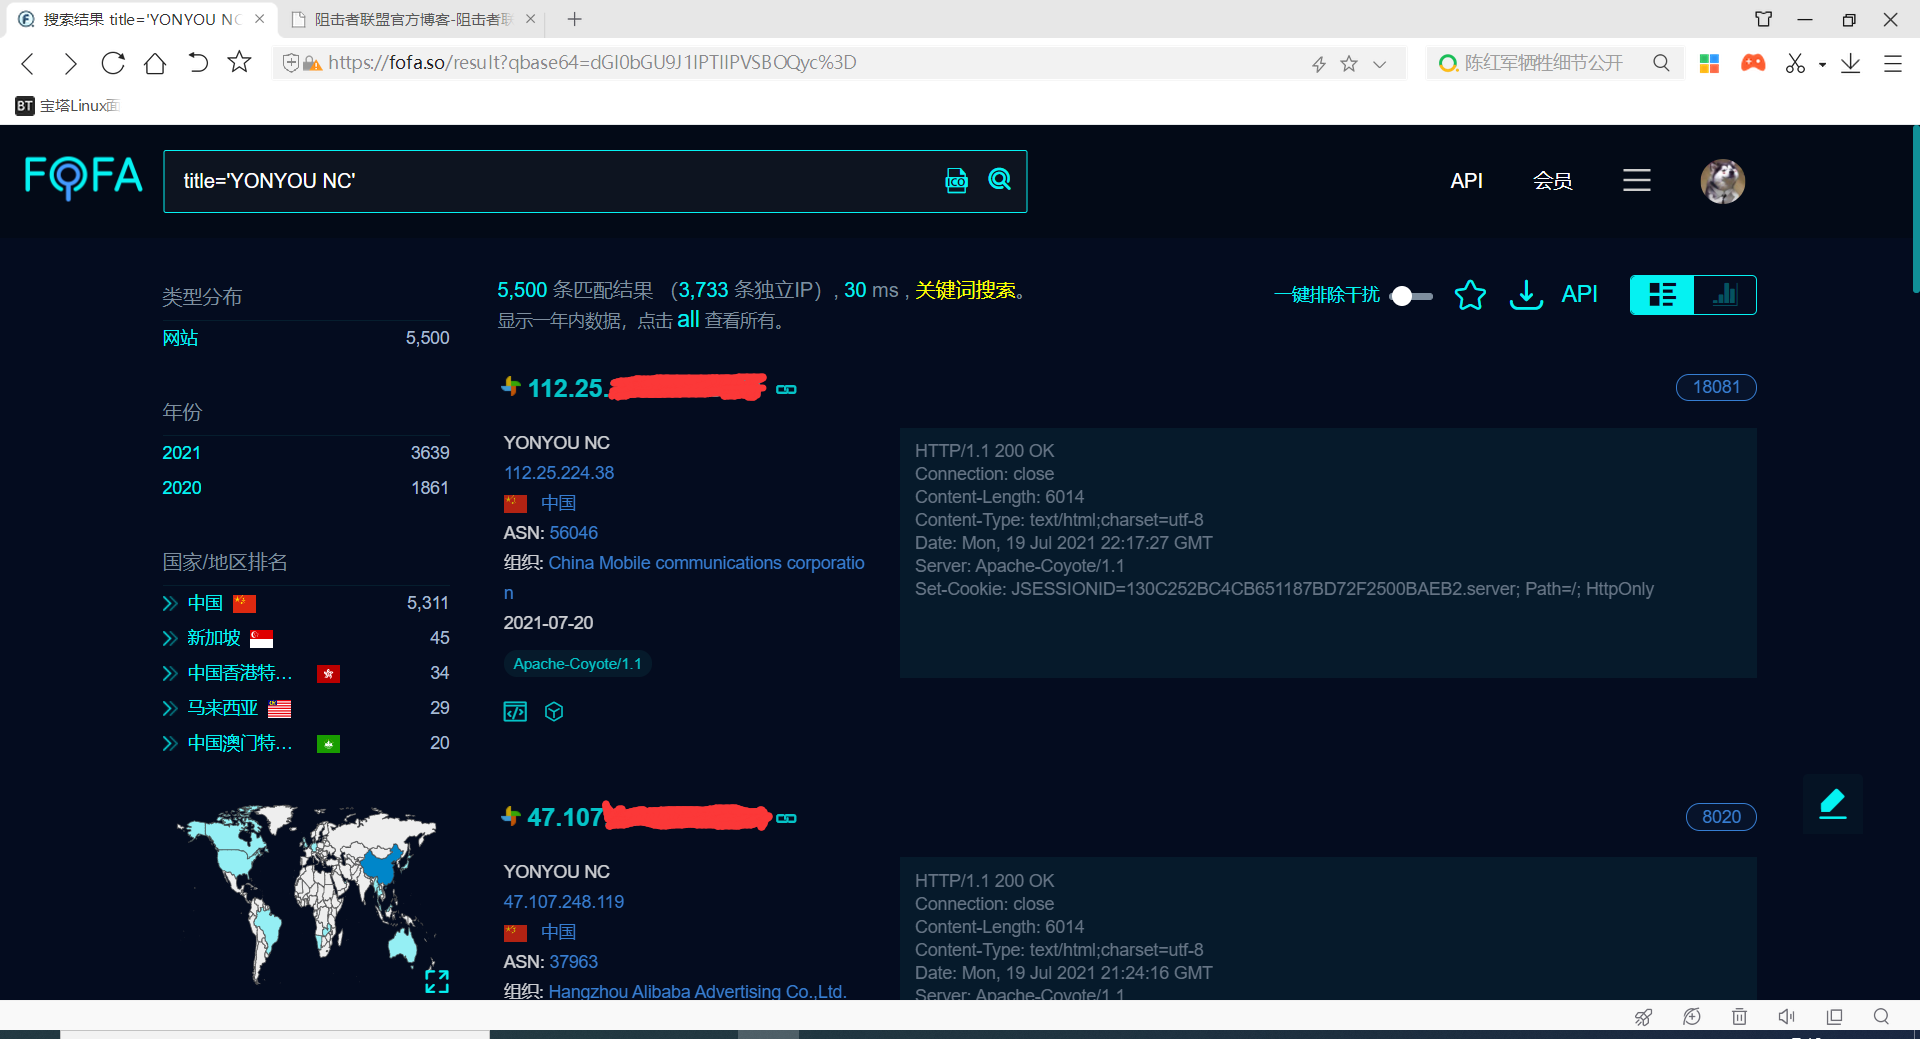The height and width of the screenshot is (1039, 1920).
Task: Click ASN 56046 link
Action: click(574, 533)
